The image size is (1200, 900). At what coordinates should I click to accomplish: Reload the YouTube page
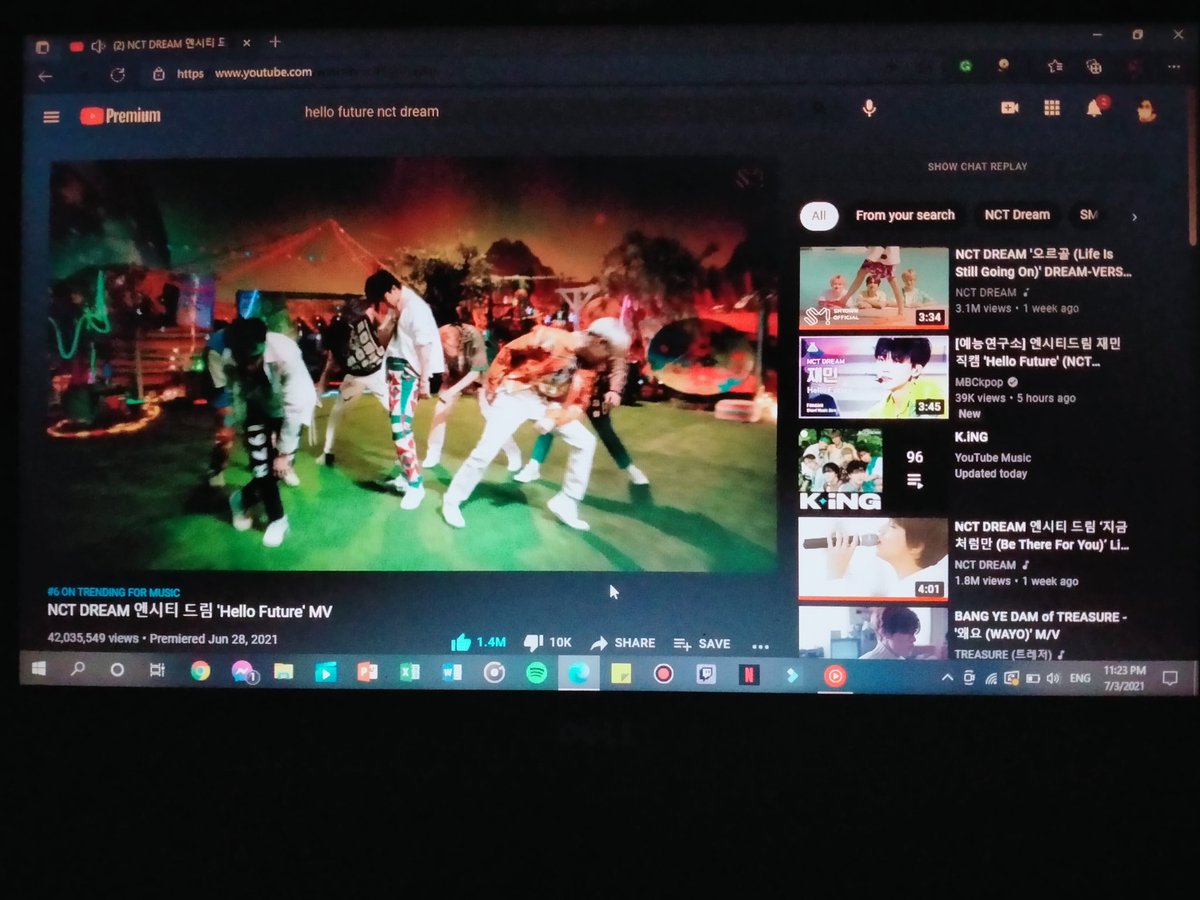pyautogui.click(x=117, y=75)
